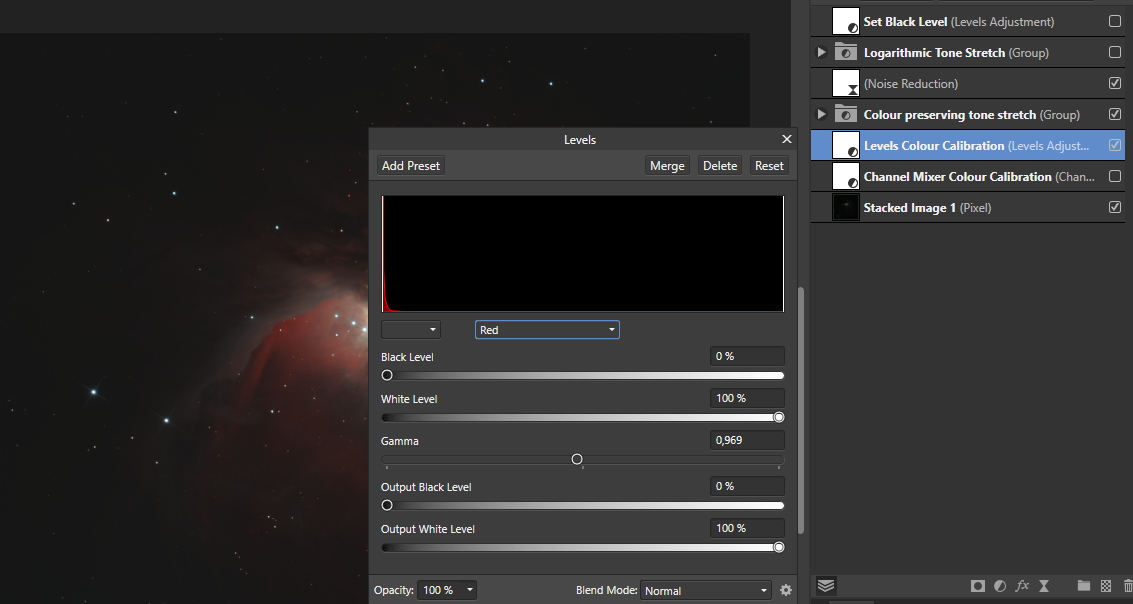
Task: Click the Output Black Level value field
Action: [x=747, y=486]
